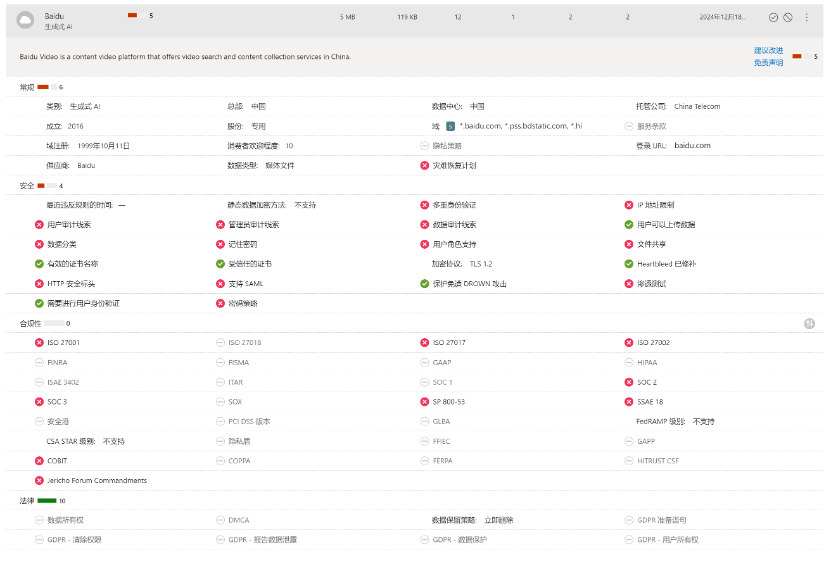Viewport: 832px width, 564px height.
Task: Click the red X icon for ISO 27002
Action: [x=629, y=343]
